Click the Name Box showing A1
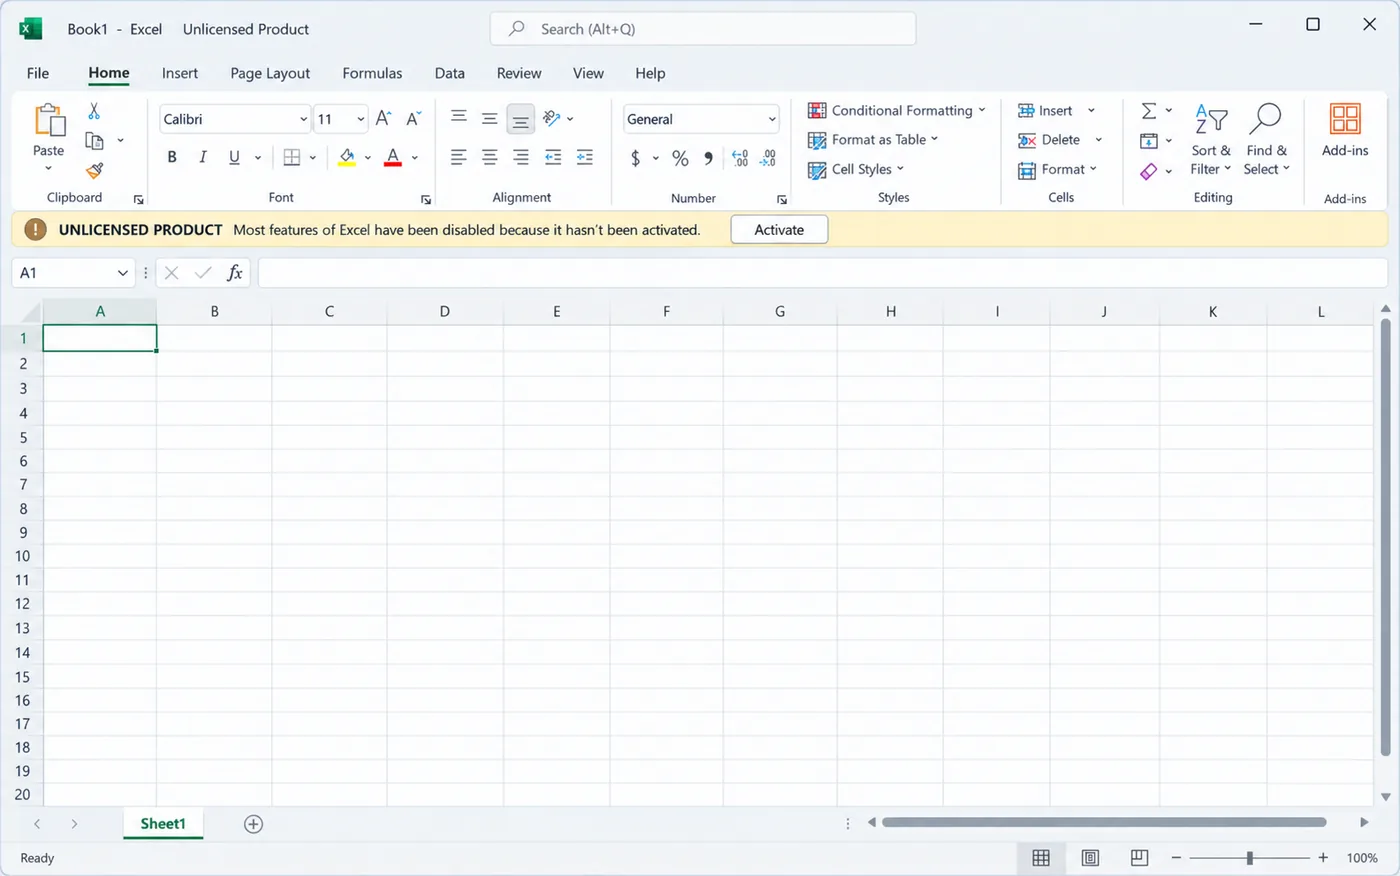The image size is (1400, 876). (73, 273)
